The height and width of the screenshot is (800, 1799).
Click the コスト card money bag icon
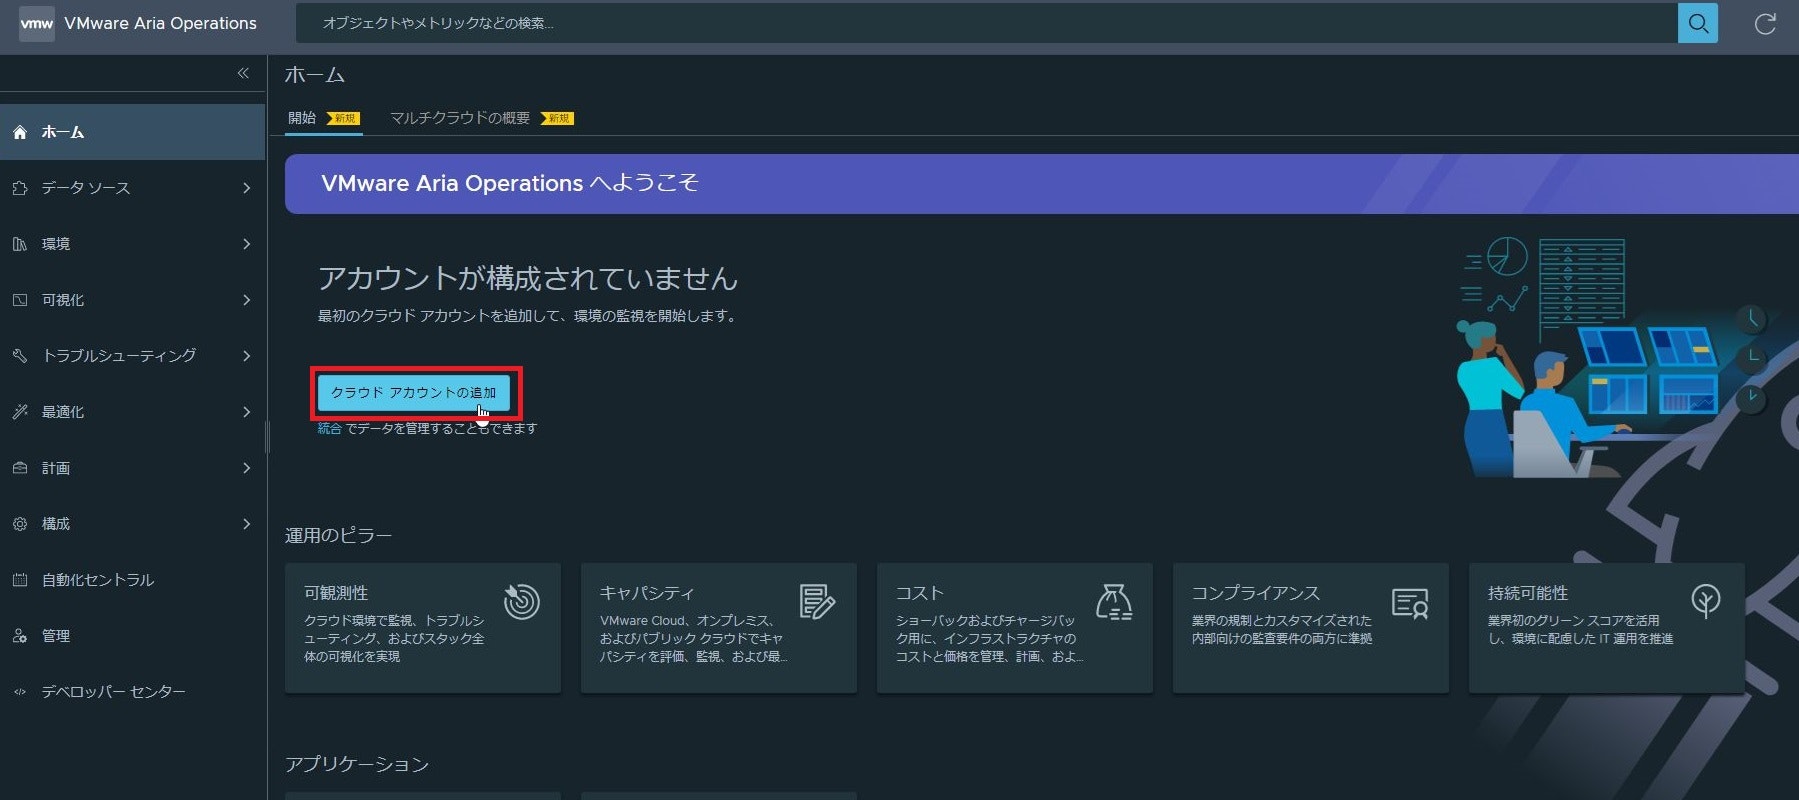1113,601
